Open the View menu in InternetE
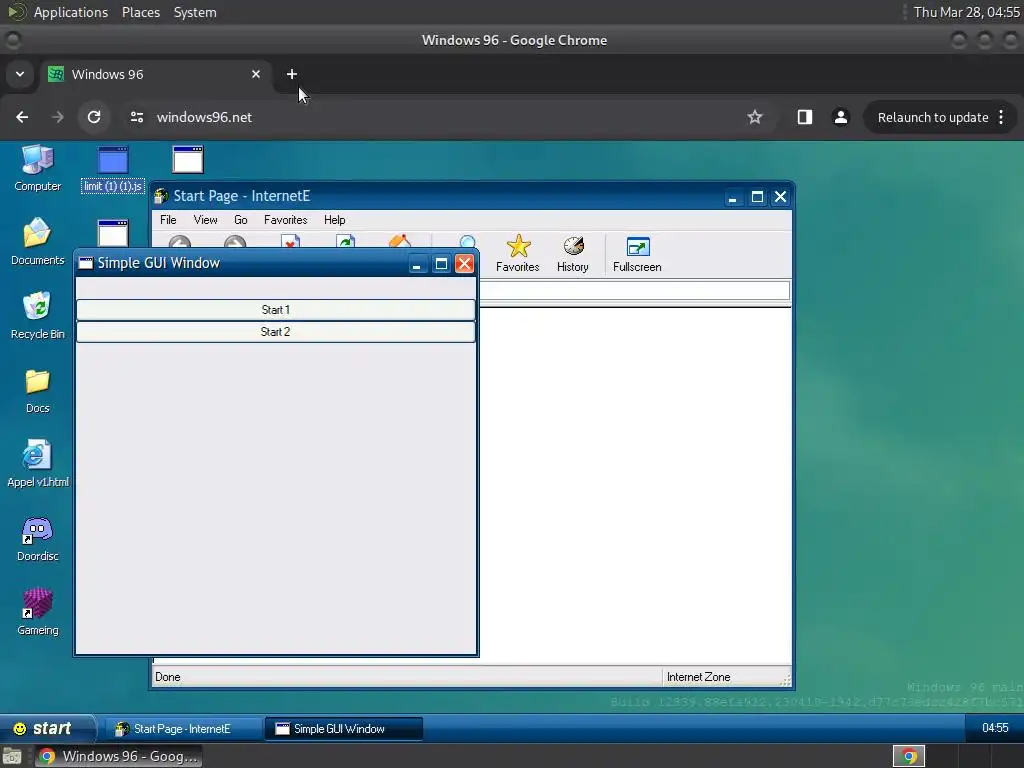The image size is (1024, 768). (x=205, y=220)
